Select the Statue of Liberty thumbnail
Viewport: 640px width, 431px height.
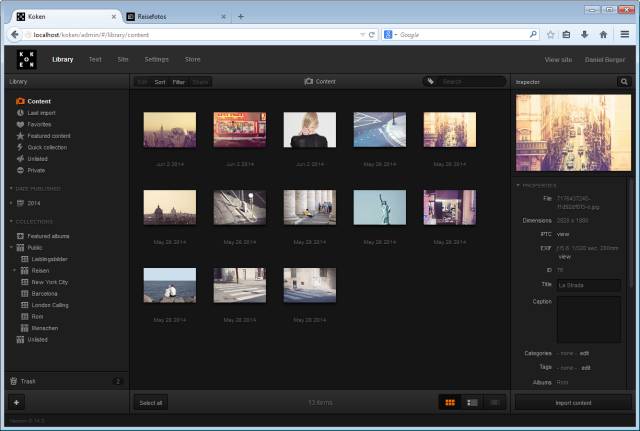380,207
